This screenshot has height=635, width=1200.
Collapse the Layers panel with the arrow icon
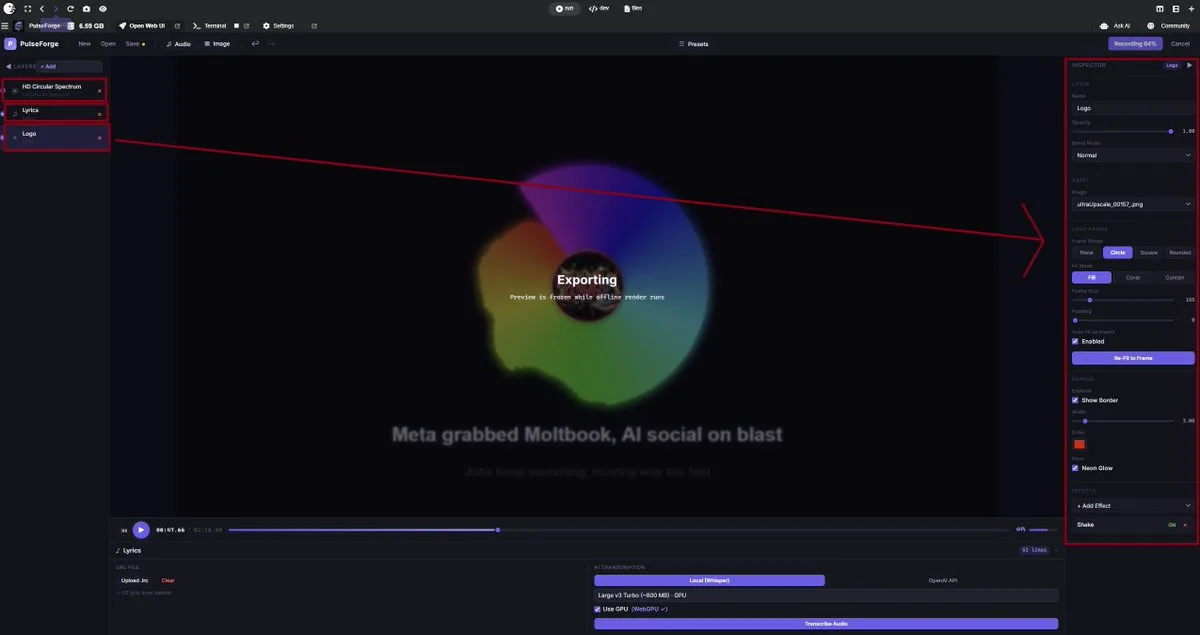[x=9, y=66]
